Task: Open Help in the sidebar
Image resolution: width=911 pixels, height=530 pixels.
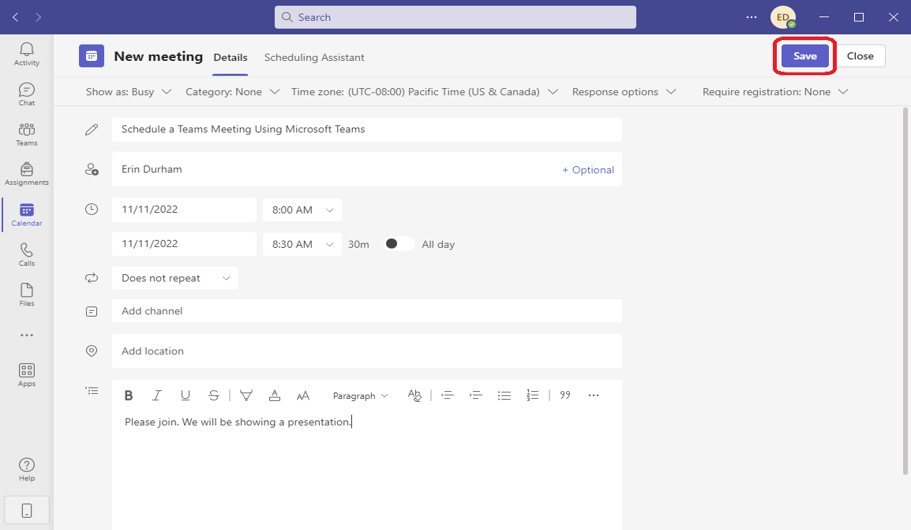Action: coord(27,470)
